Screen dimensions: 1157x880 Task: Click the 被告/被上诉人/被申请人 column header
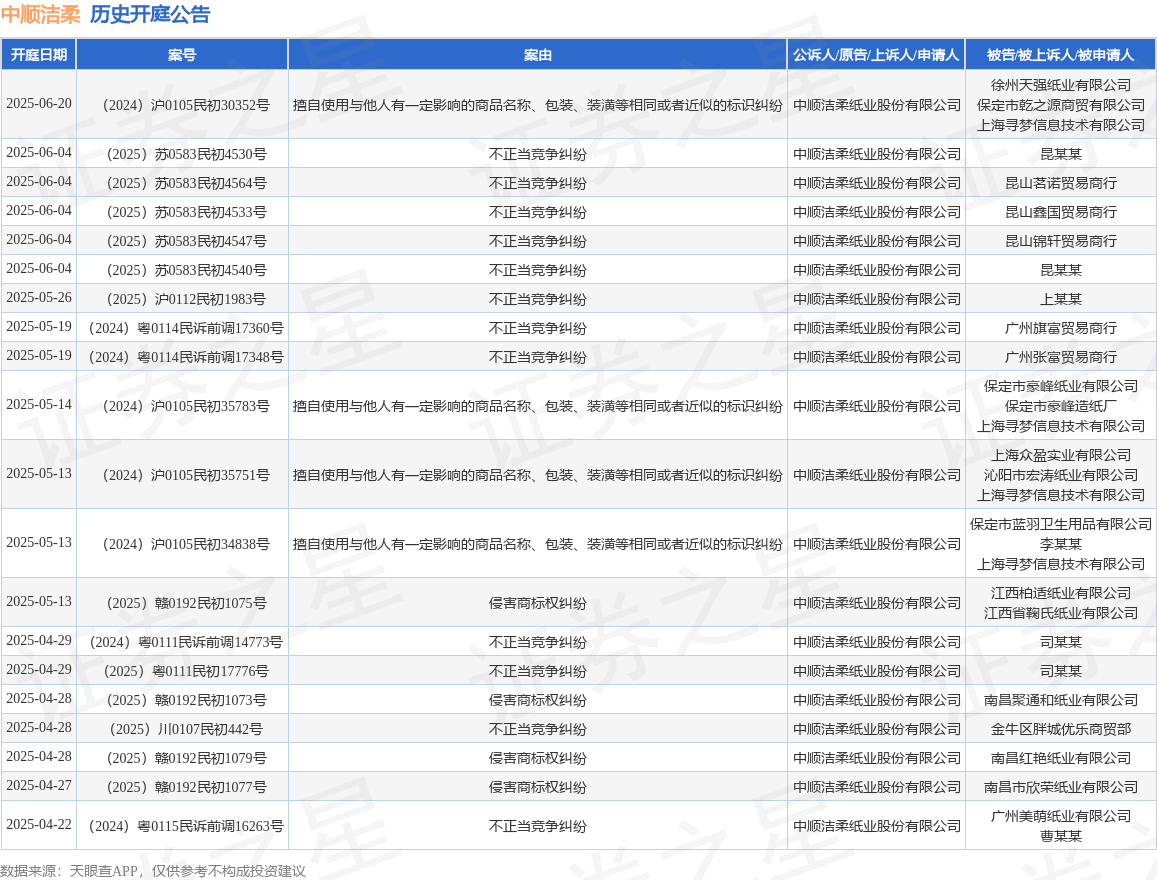point(1060,55)
